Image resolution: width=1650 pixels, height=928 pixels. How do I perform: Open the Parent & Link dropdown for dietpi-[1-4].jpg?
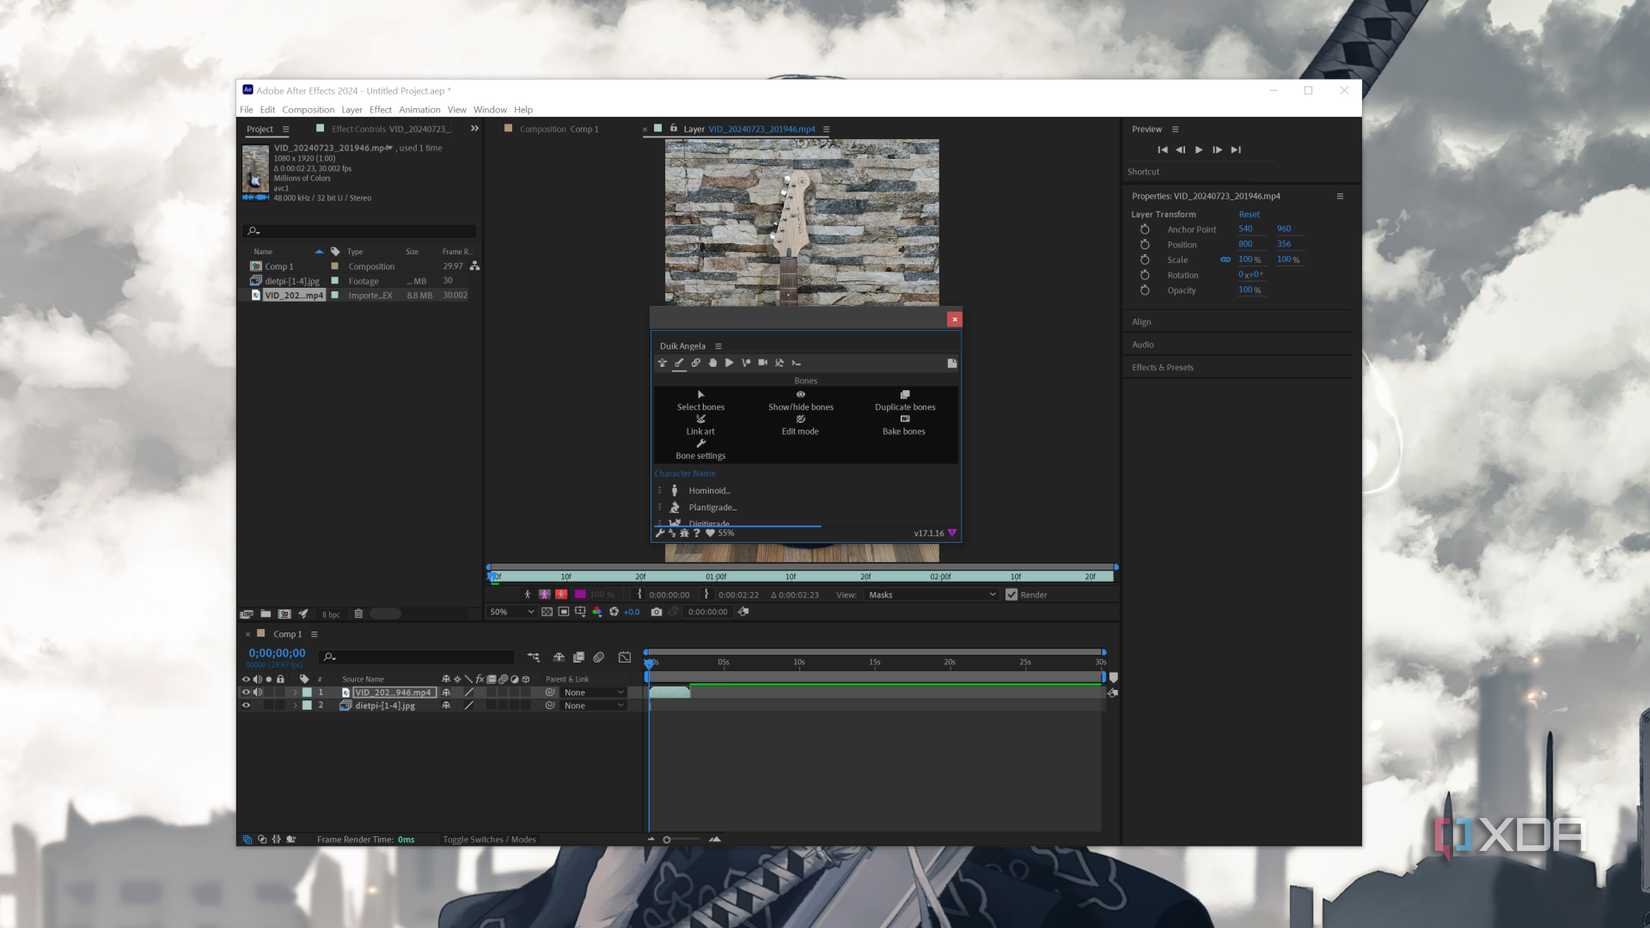[x=592, y=705]
